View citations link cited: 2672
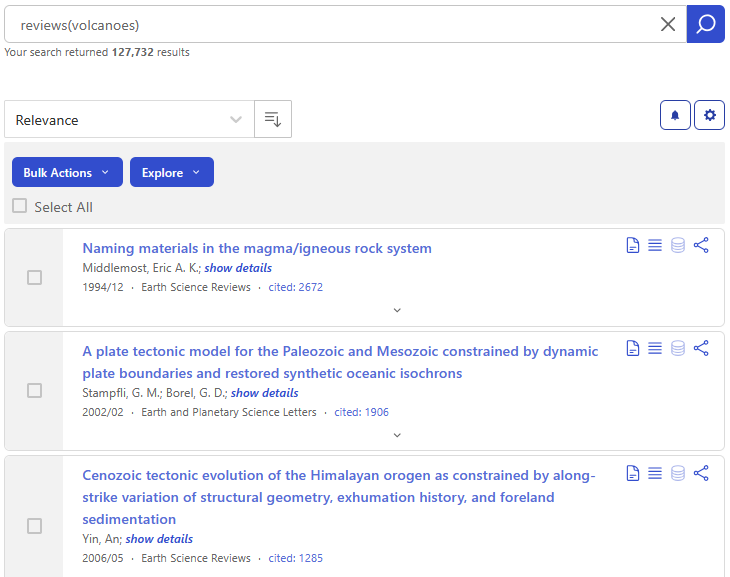This screenshot has width=730, height=577. coord(296,287)
